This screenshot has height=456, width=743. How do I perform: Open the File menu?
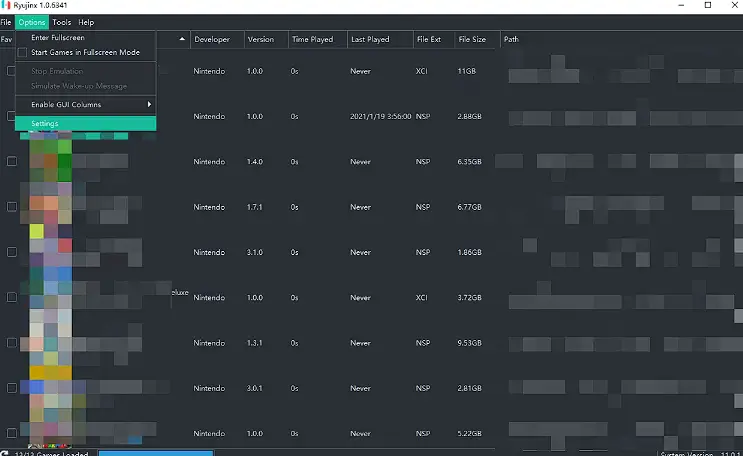[x=6, y=22]
